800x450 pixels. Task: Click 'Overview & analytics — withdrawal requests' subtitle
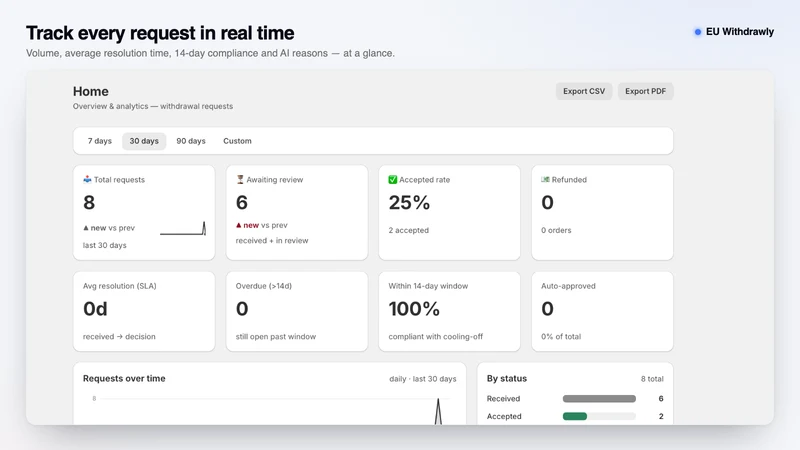[x=153, y=106]
